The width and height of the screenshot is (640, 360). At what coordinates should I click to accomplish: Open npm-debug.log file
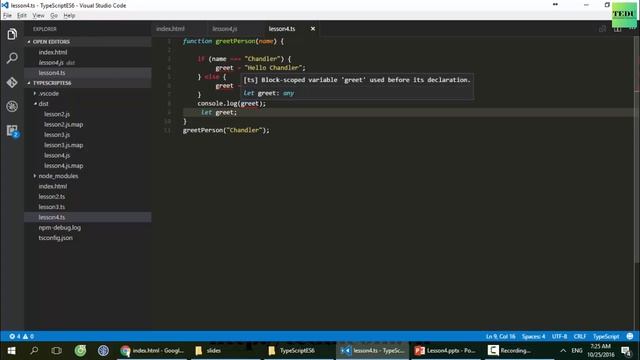pos(60,227)
